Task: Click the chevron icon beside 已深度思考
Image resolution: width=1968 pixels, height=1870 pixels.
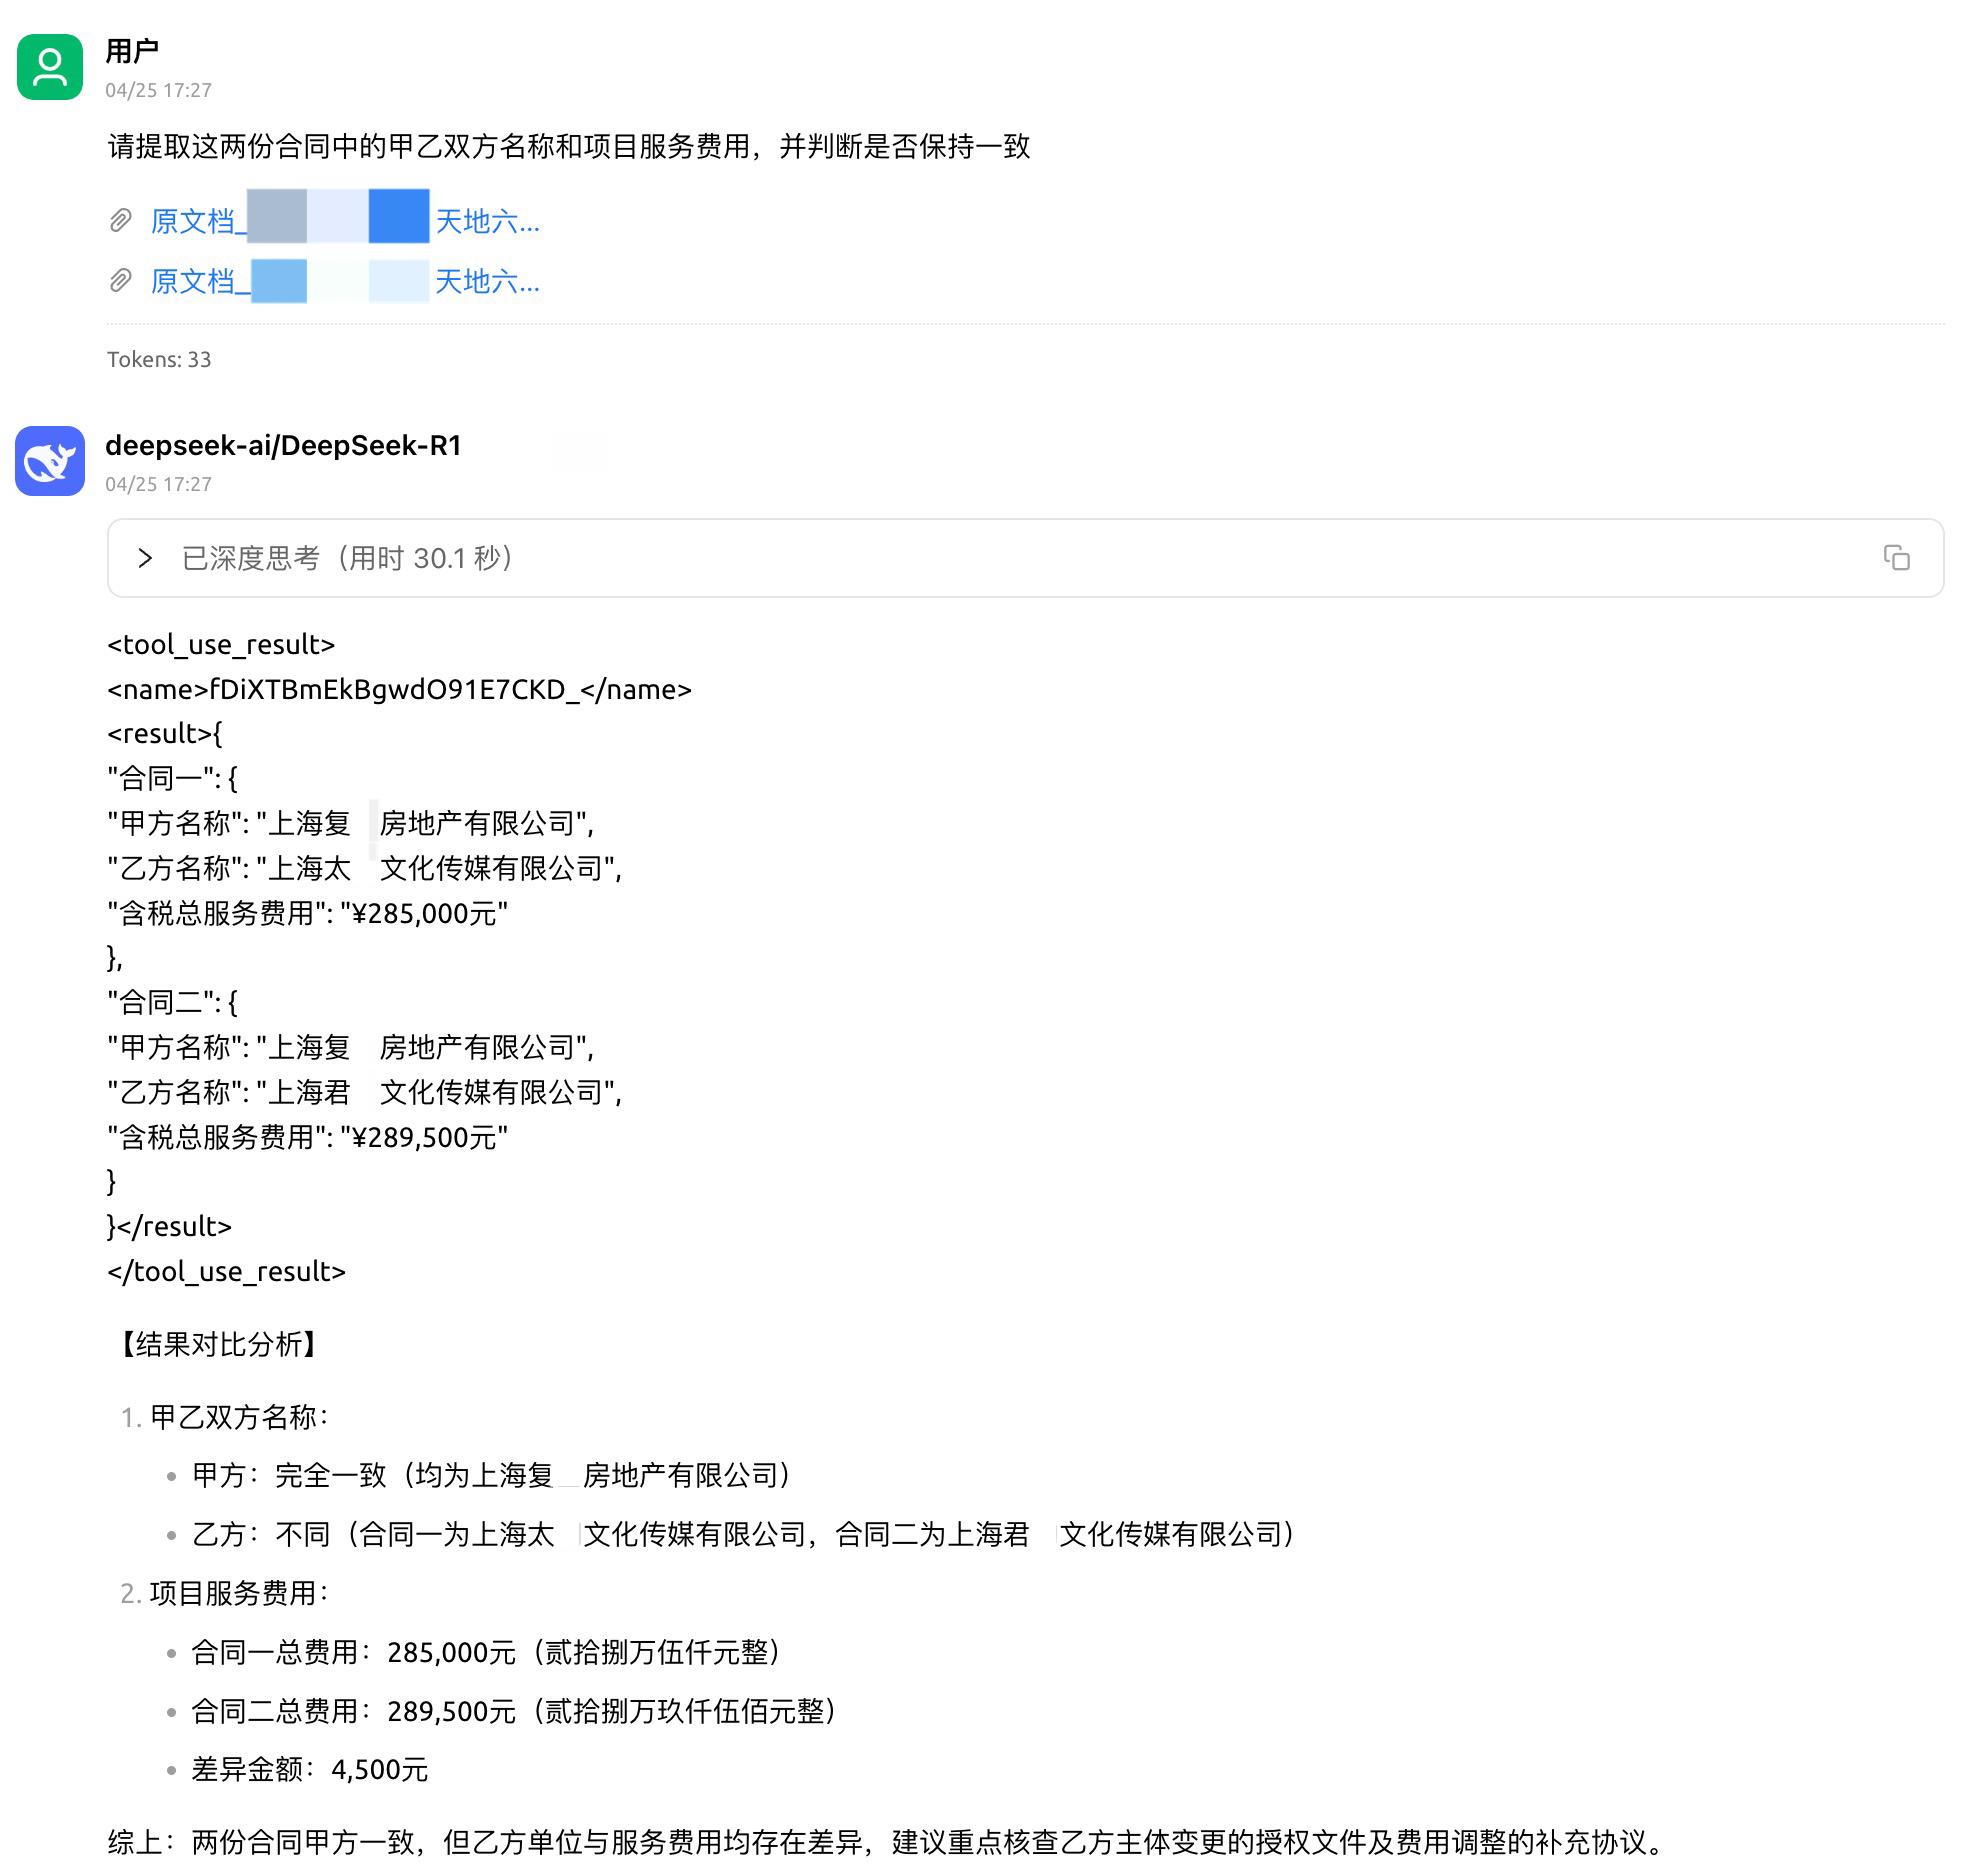Action: 147,558
